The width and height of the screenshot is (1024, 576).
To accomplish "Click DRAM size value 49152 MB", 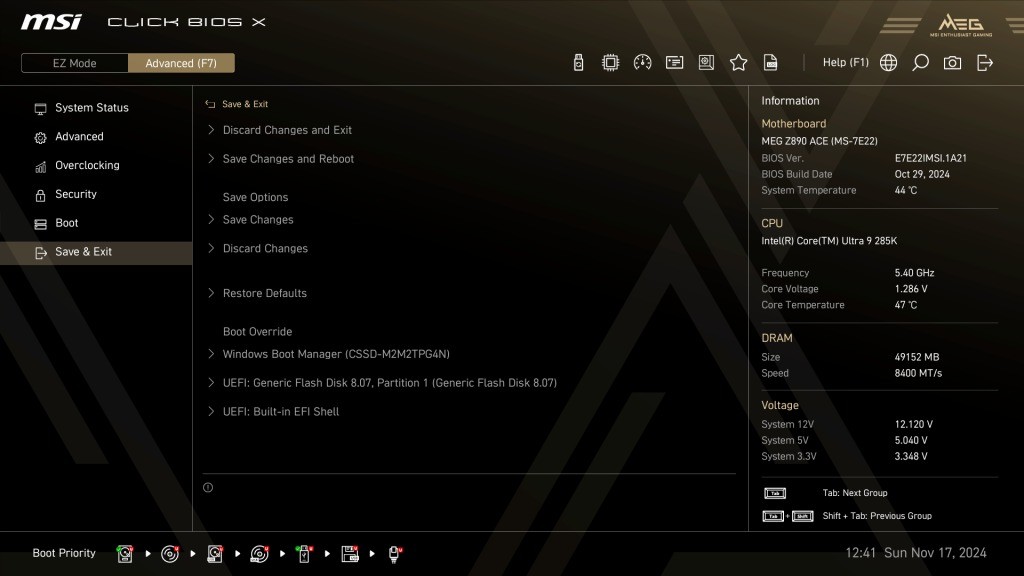I will 916,357.
